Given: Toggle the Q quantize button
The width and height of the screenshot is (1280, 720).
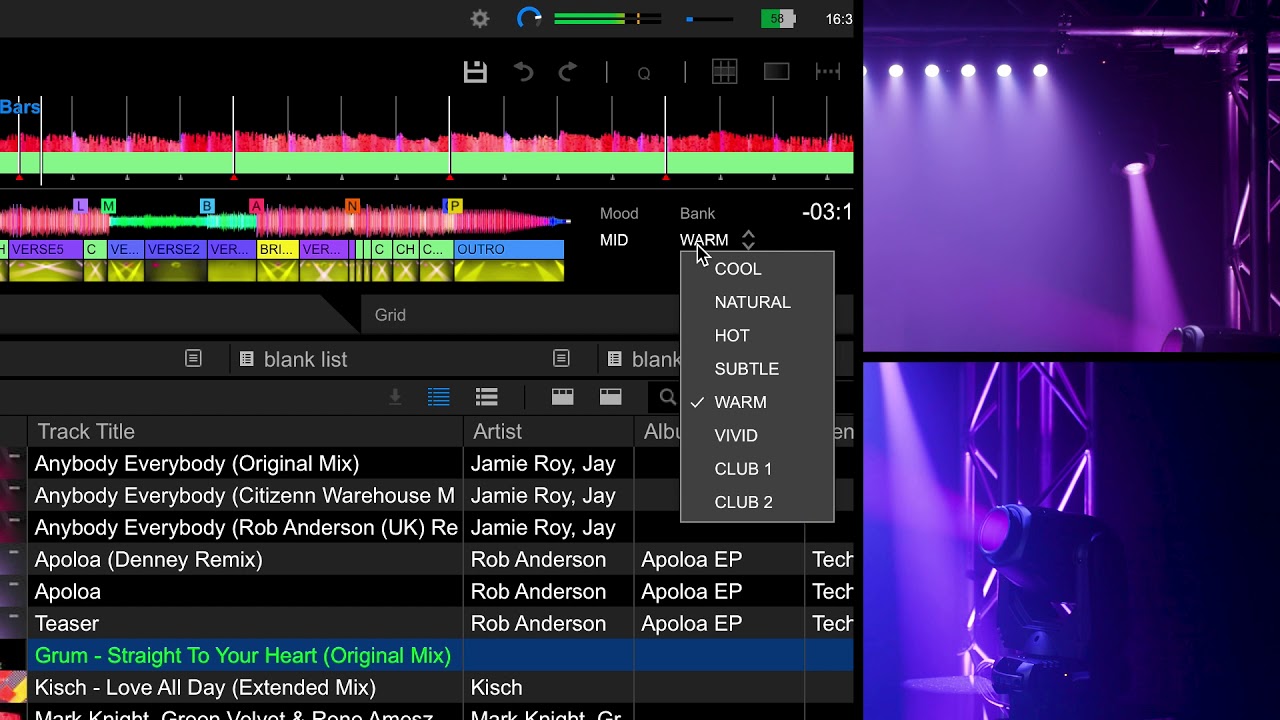Looking at the screenshot, I should pos(644,73).
